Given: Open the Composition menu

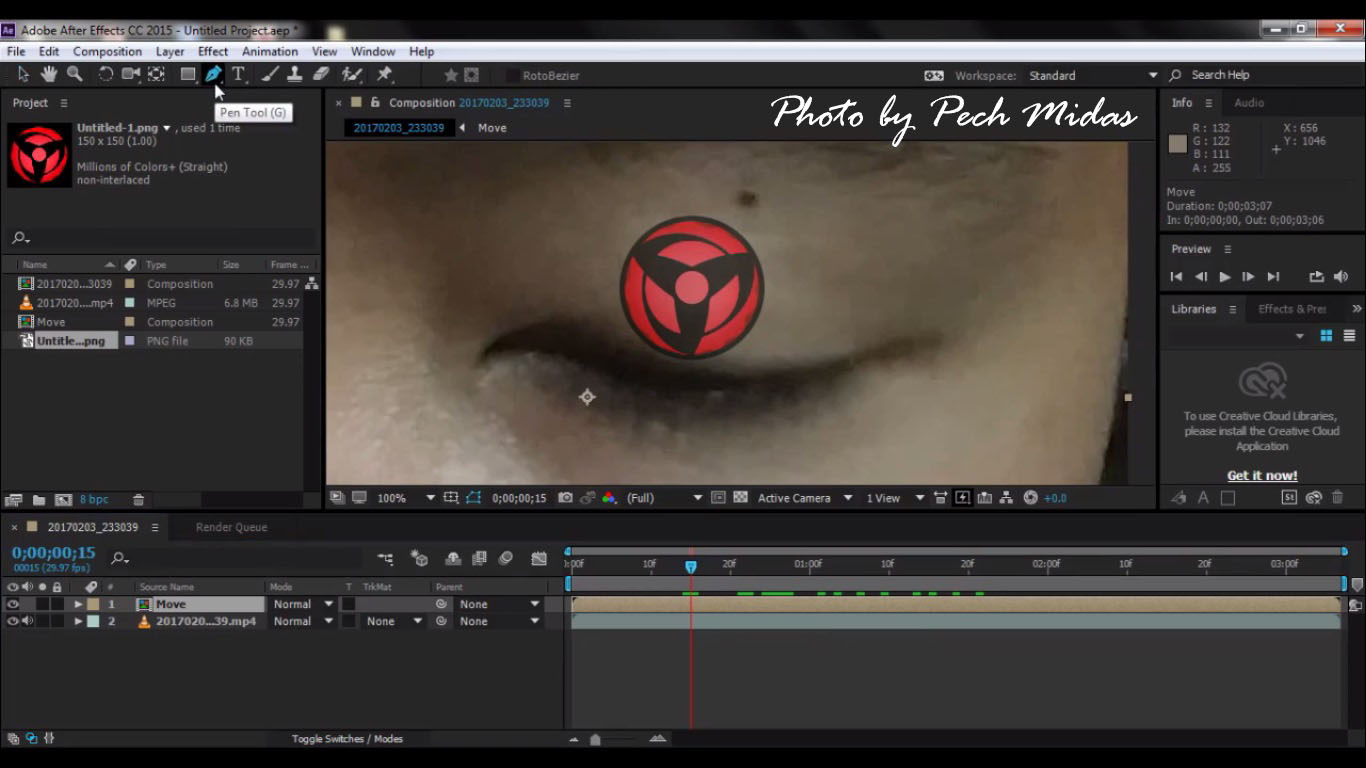Looking at the screenshot, I should (x=107, y=51).
